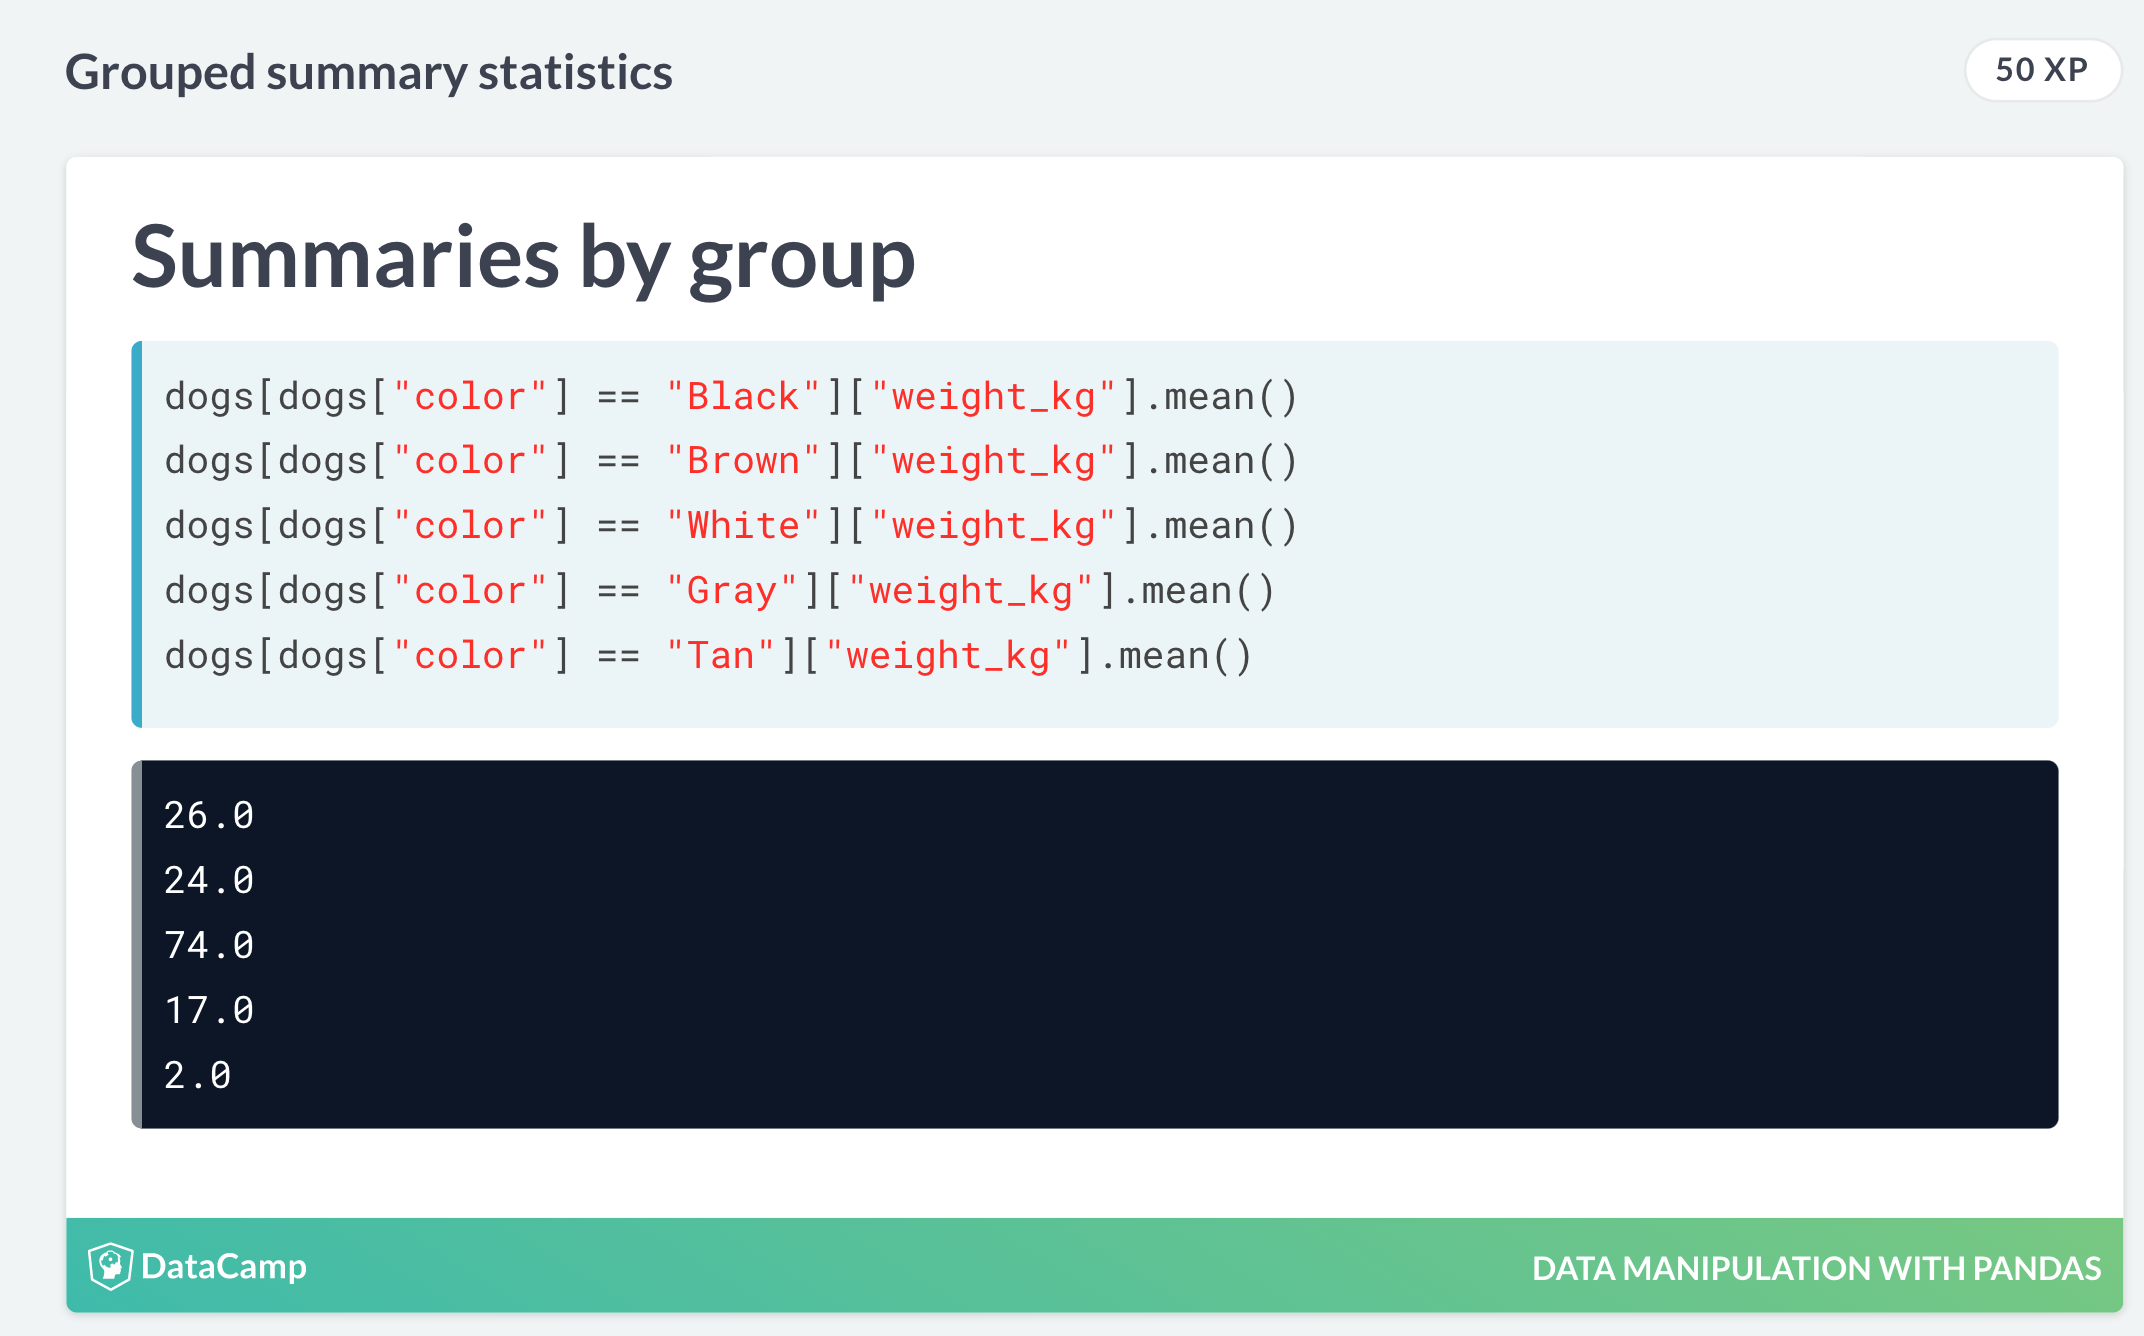Image resolution: width=2144 pixels, height=1336 pixels.
Task: Click the DataCamp brand text in footer
Action: pos(224,1266)
